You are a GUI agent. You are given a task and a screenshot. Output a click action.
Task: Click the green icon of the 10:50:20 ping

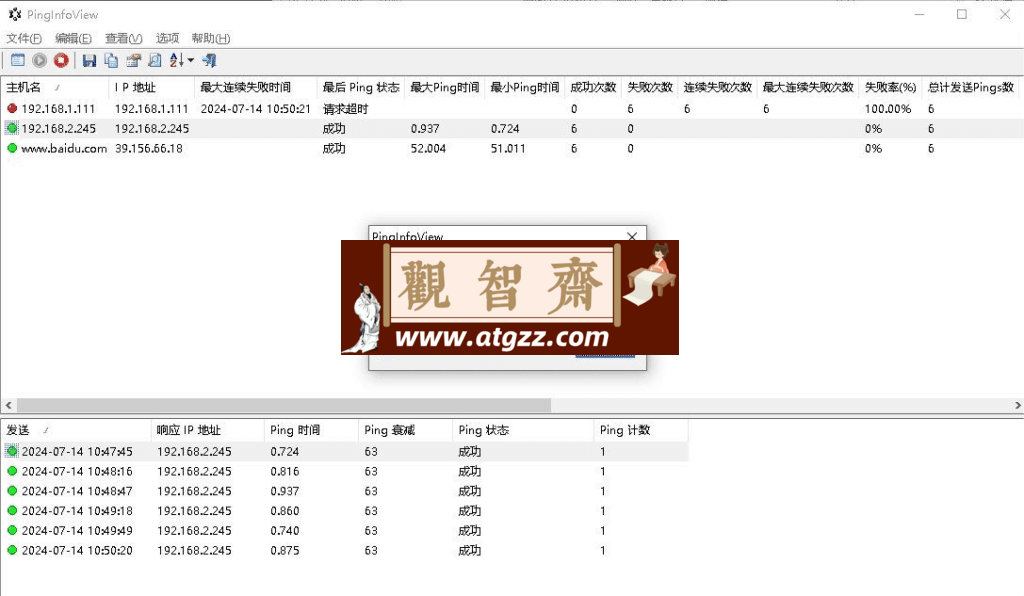(x=12, y=550)
